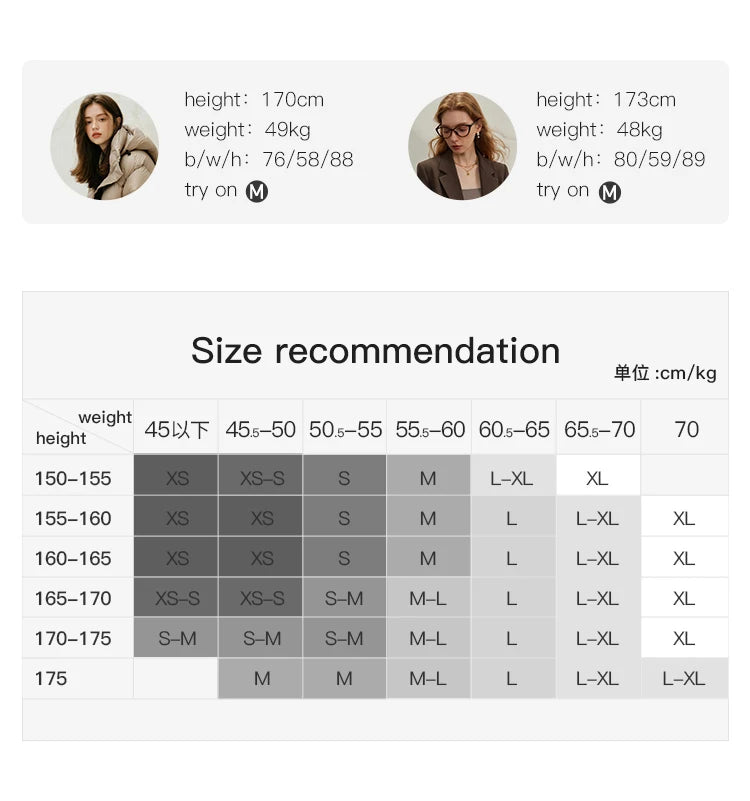Screen dimensions: 750x801
Task: Click the 单位 :cm/kg unit label
Action: pyautogui.click(x=665, y=373)
